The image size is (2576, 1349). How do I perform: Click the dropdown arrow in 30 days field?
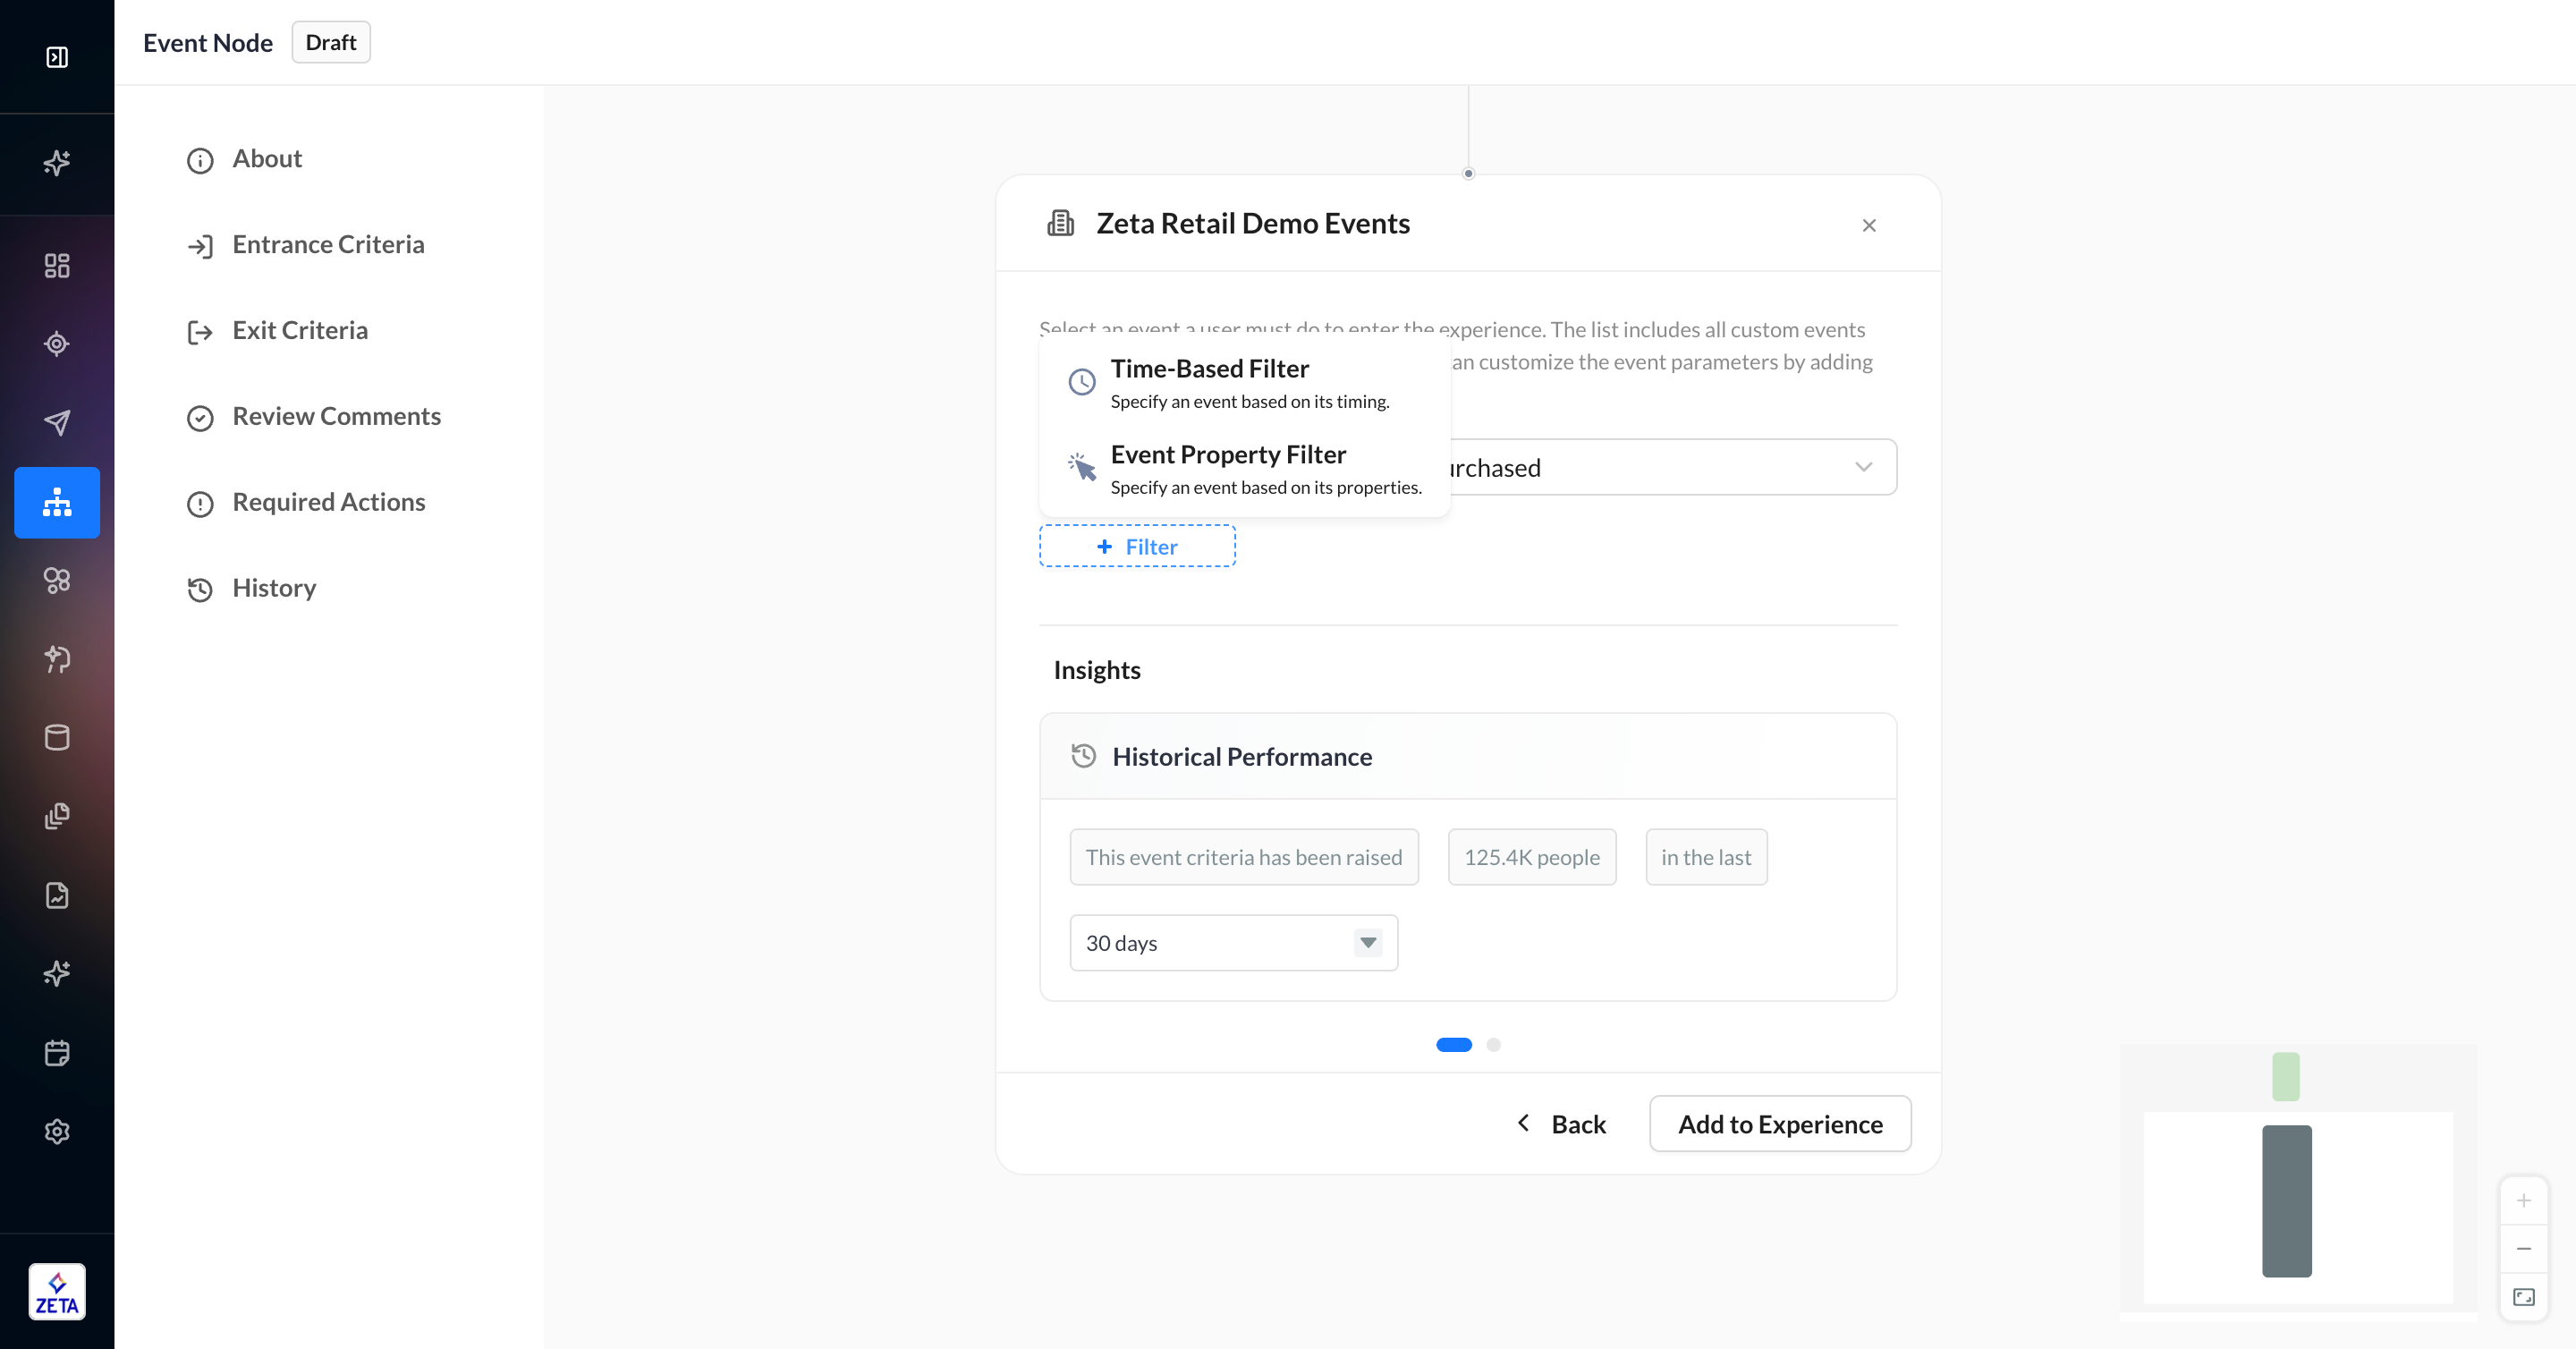tap(1368, 943)
